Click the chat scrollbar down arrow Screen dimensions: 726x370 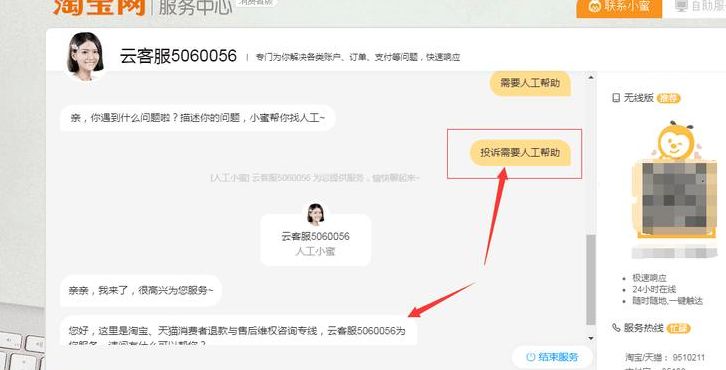591,339
